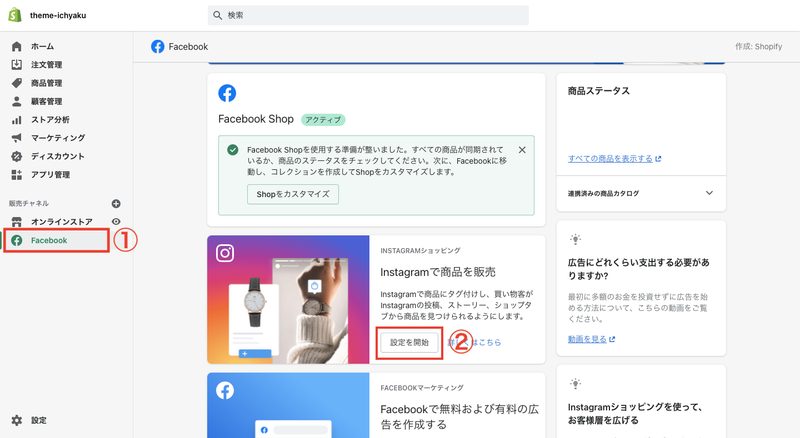800x438 pixels.
Task: Click the Instagram logo on promo image
Action: pos(225,253)
